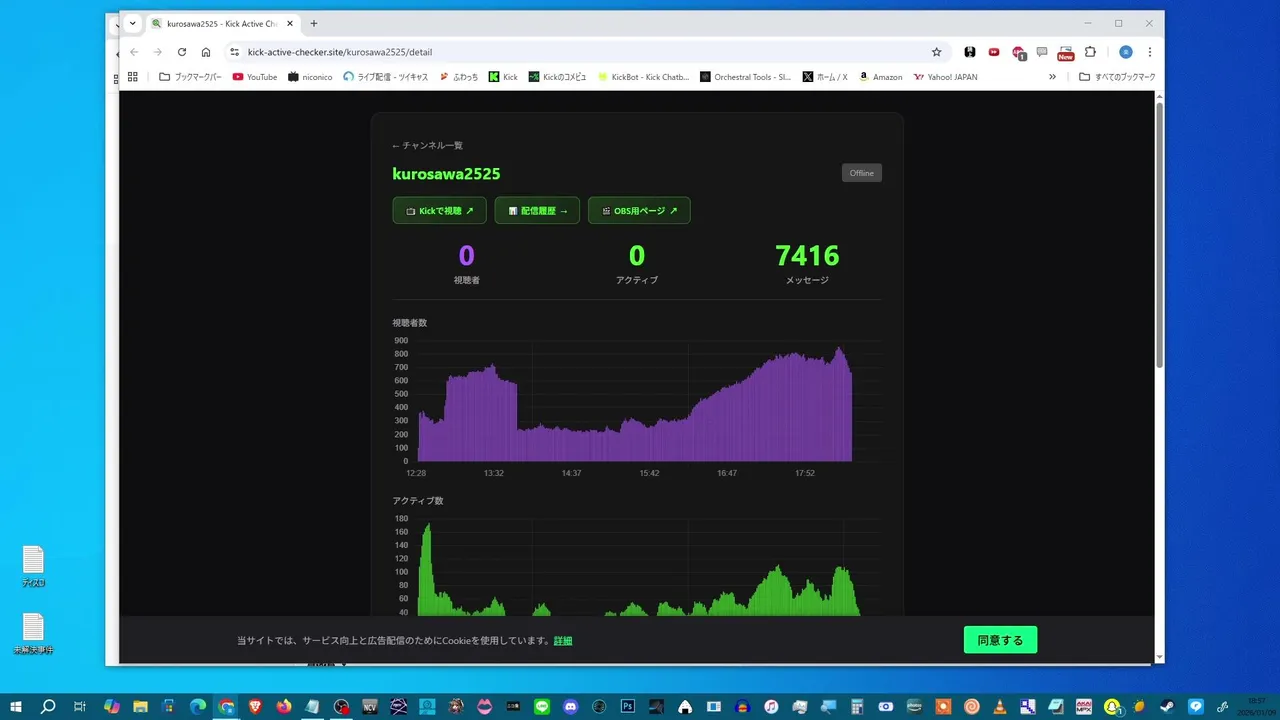Open the ブックマークバー folder
Screen dimensions: 1280x720
coord(190,77)
